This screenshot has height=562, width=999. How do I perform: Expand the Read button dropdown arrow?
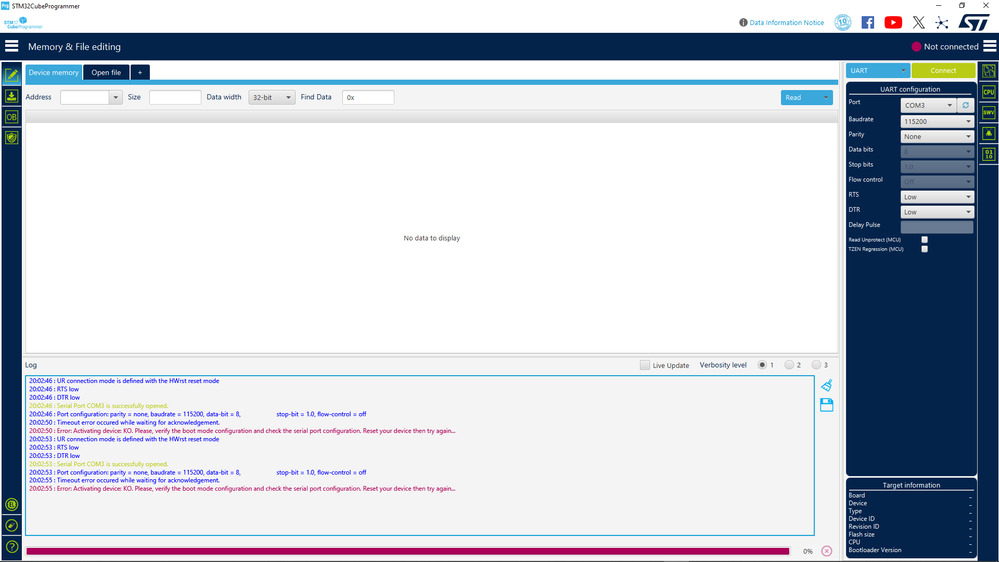pos(826,97)
